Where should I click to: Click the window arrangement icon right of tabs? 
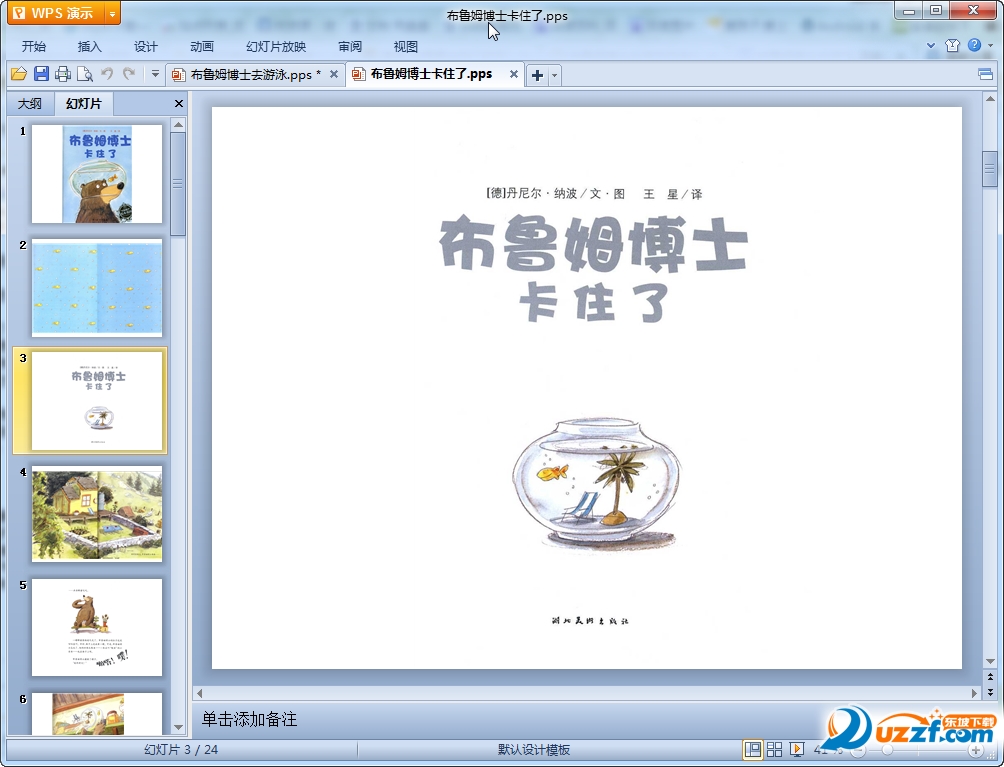point(985,75)
